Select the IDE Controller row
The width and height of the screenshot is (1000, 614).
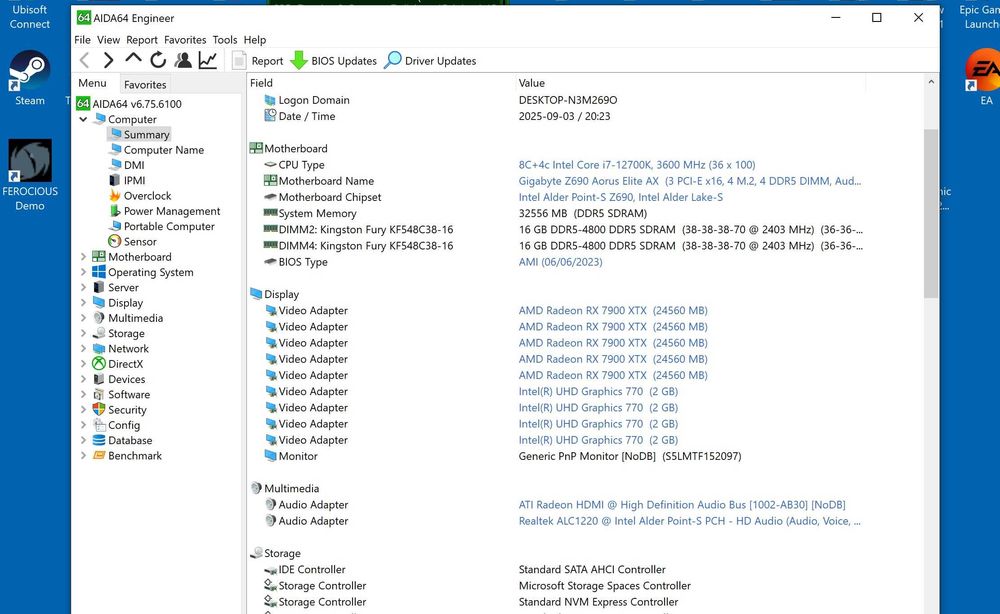[585, 569]
